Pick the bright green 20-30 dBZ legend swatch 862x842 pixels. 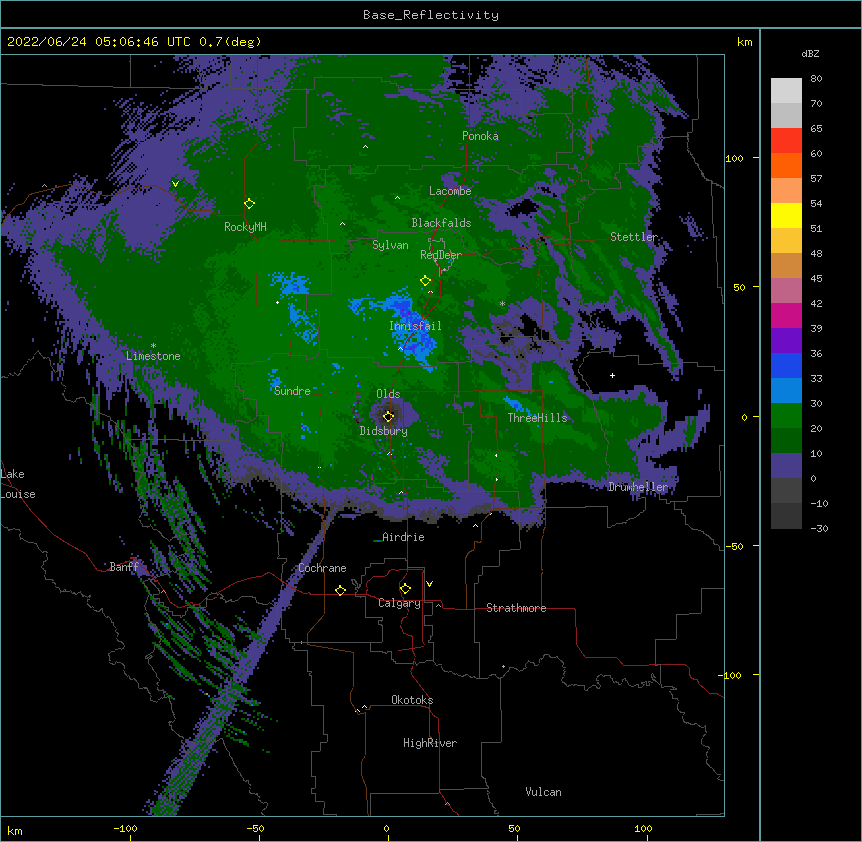tap(786, 416)
